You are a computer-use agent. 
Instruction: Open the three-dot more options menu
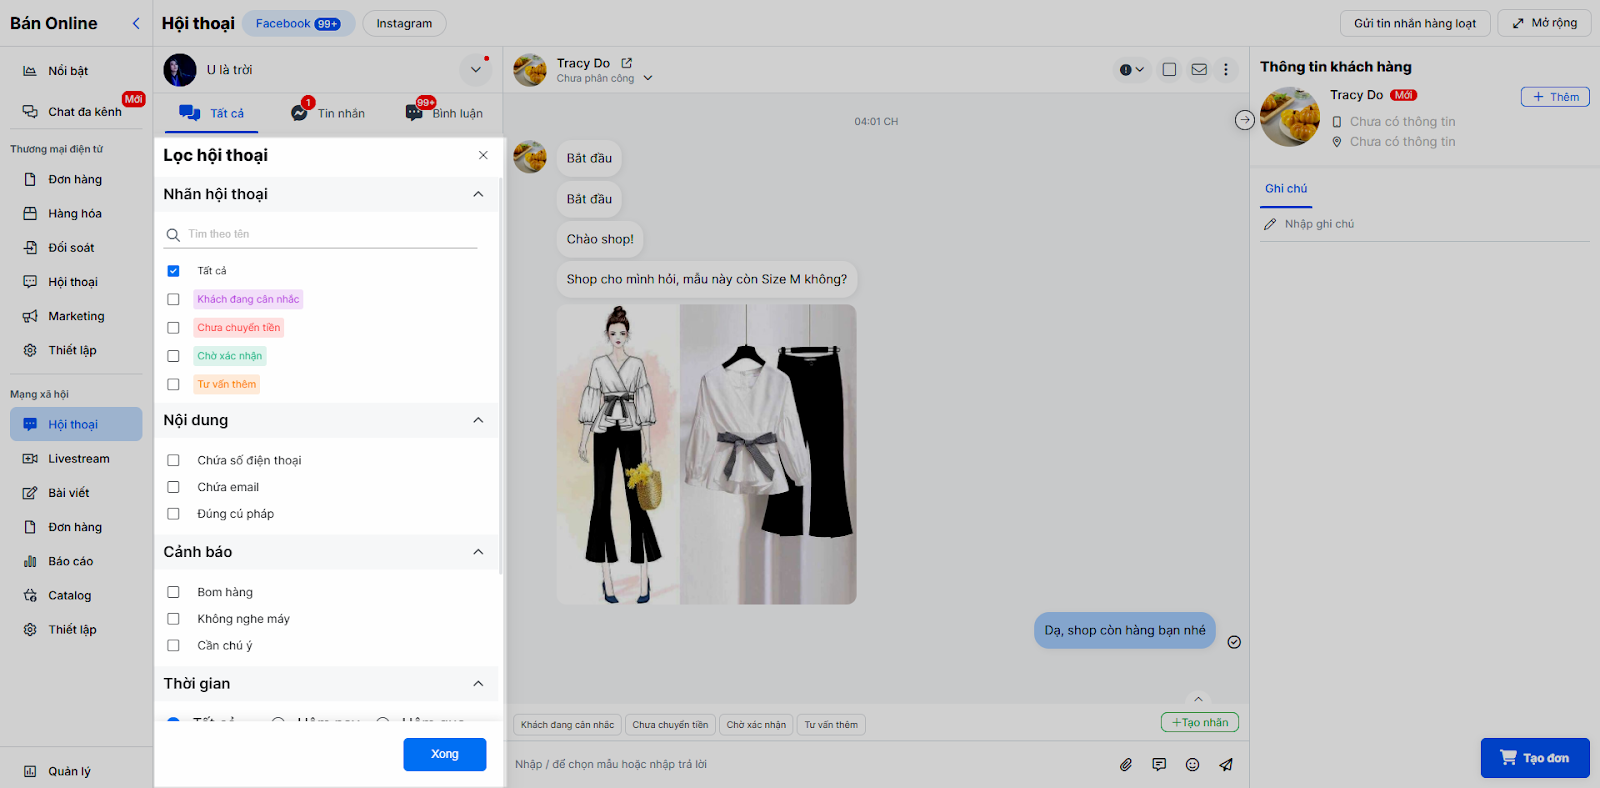coord(1226,70)
